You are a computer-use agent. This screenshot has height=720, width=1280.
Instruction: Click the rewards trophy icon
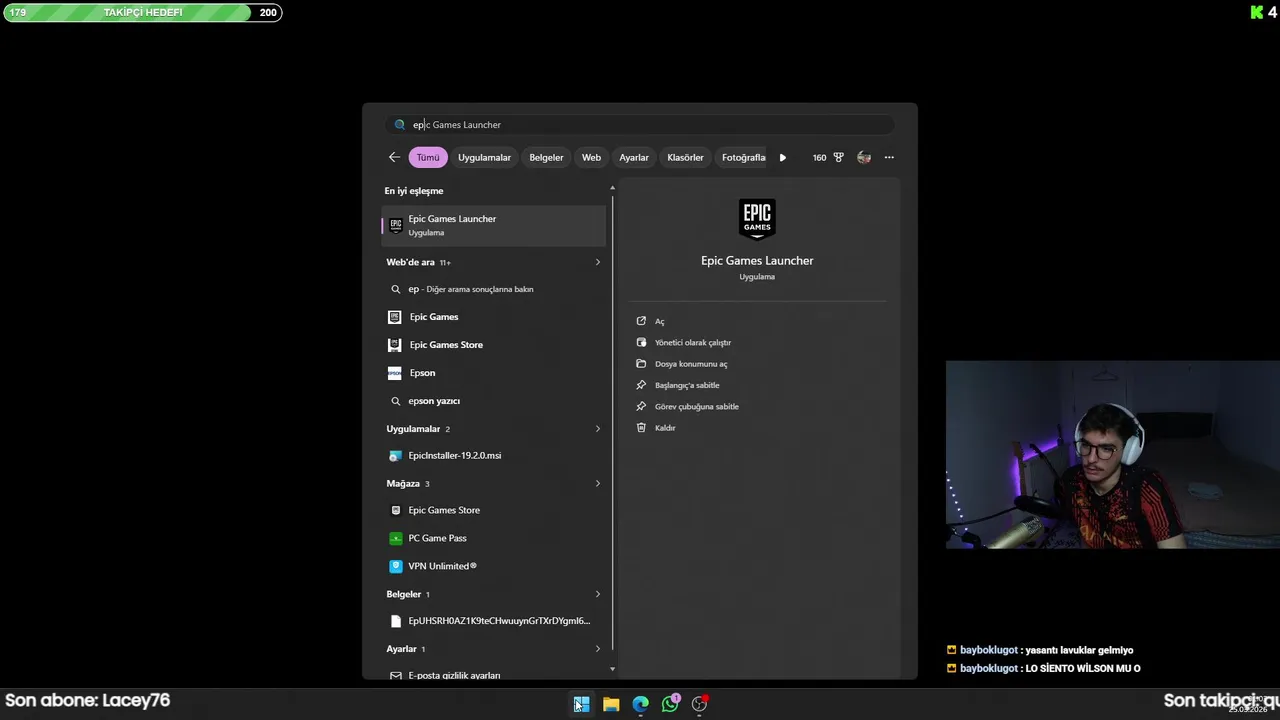[838, 157]
